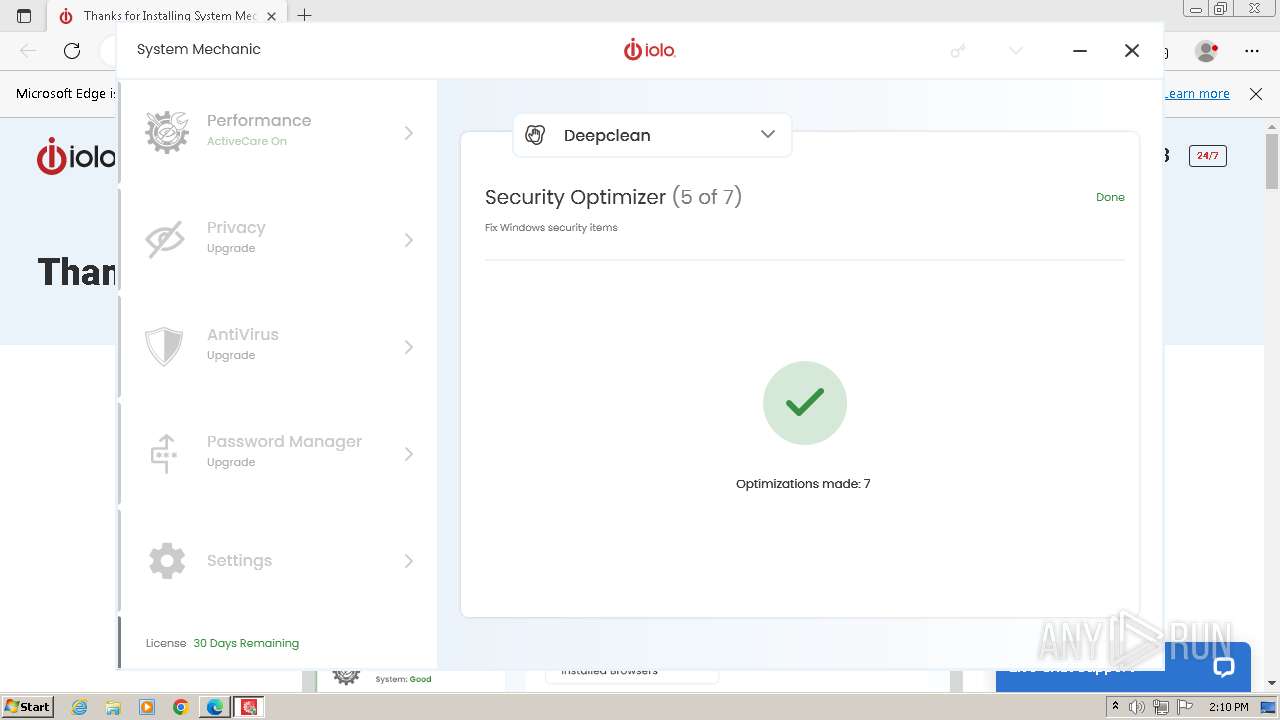Click 30 Days Remaining license text
This screenshot has width=1280, height=720.
246,643
